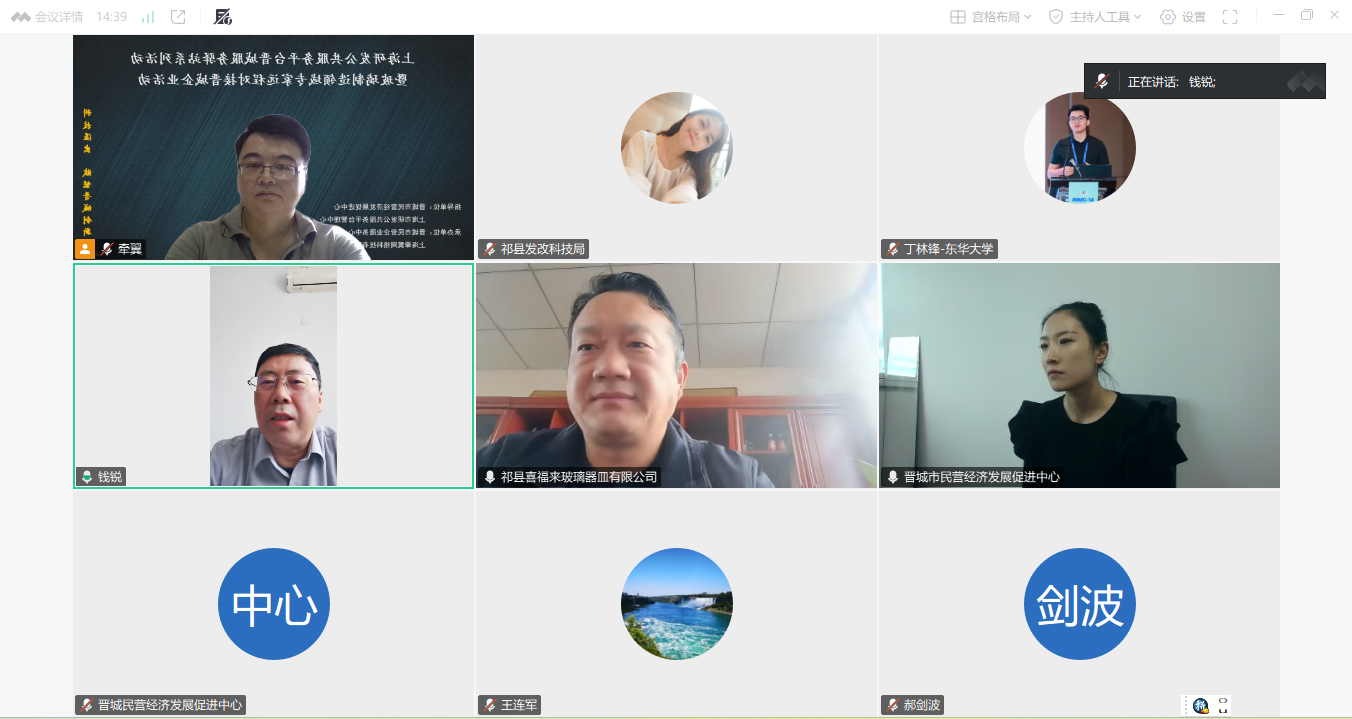Select the video tile of 钱锐
This screenshot has height=719, width=1352.
pyautogui.click(x=273, y=375)
